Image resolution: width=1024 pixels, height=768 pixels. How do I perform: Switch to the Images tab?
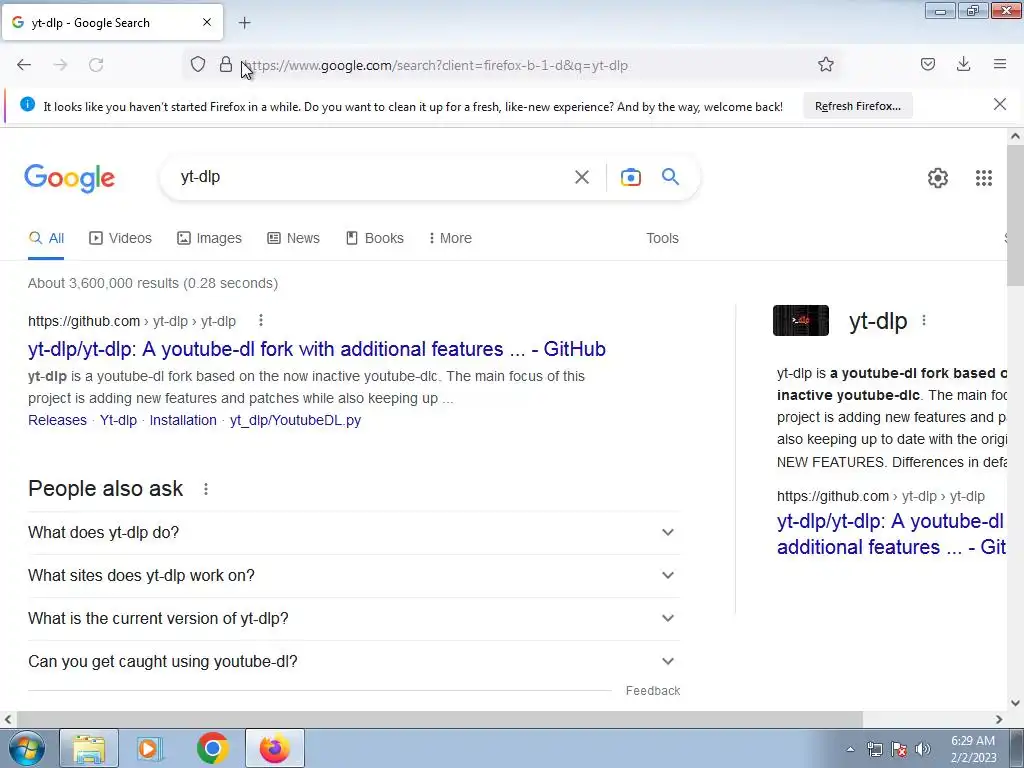[209, 238]
